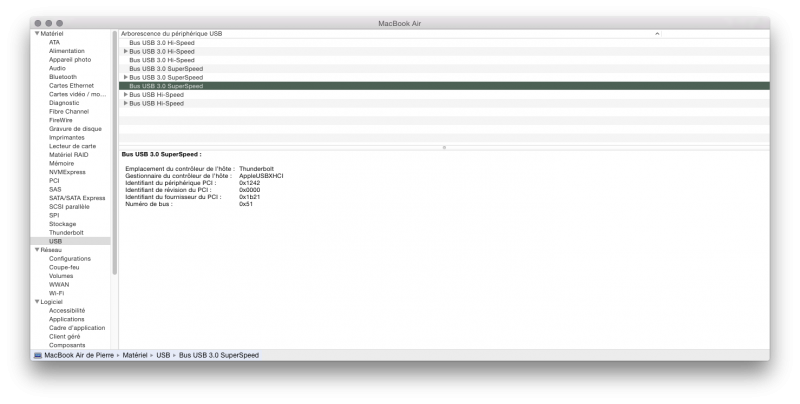
Task: Select Client géré in the sidebar
Action: (x=64, y=337)
